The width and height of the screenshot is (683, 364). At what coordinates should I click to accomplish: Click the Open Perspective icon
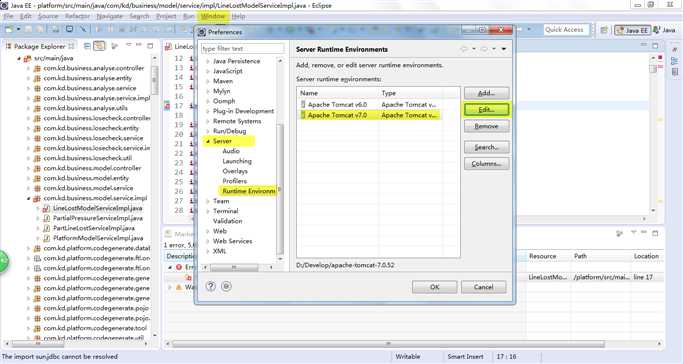[604, 30]
